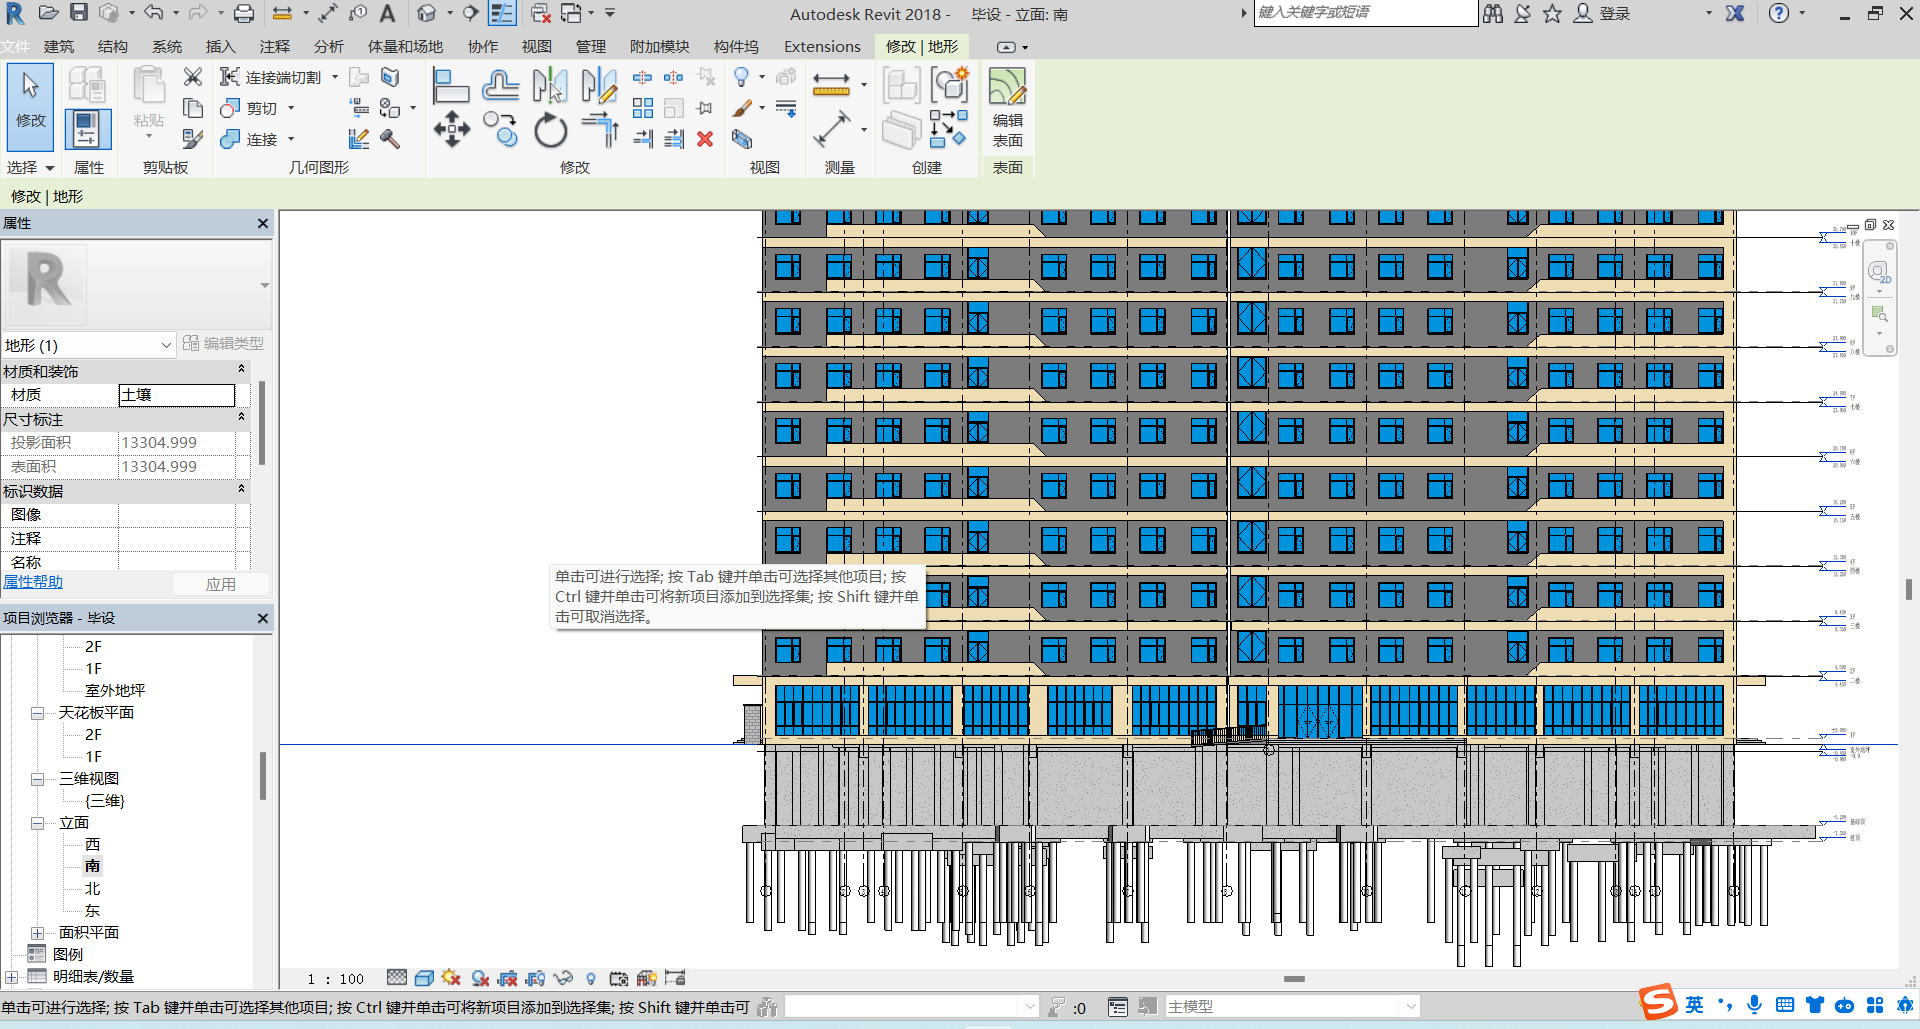The image size is (1920, 1029).
Task: Open the Extensions ribbon tab
Action: (x=822, y=46)
